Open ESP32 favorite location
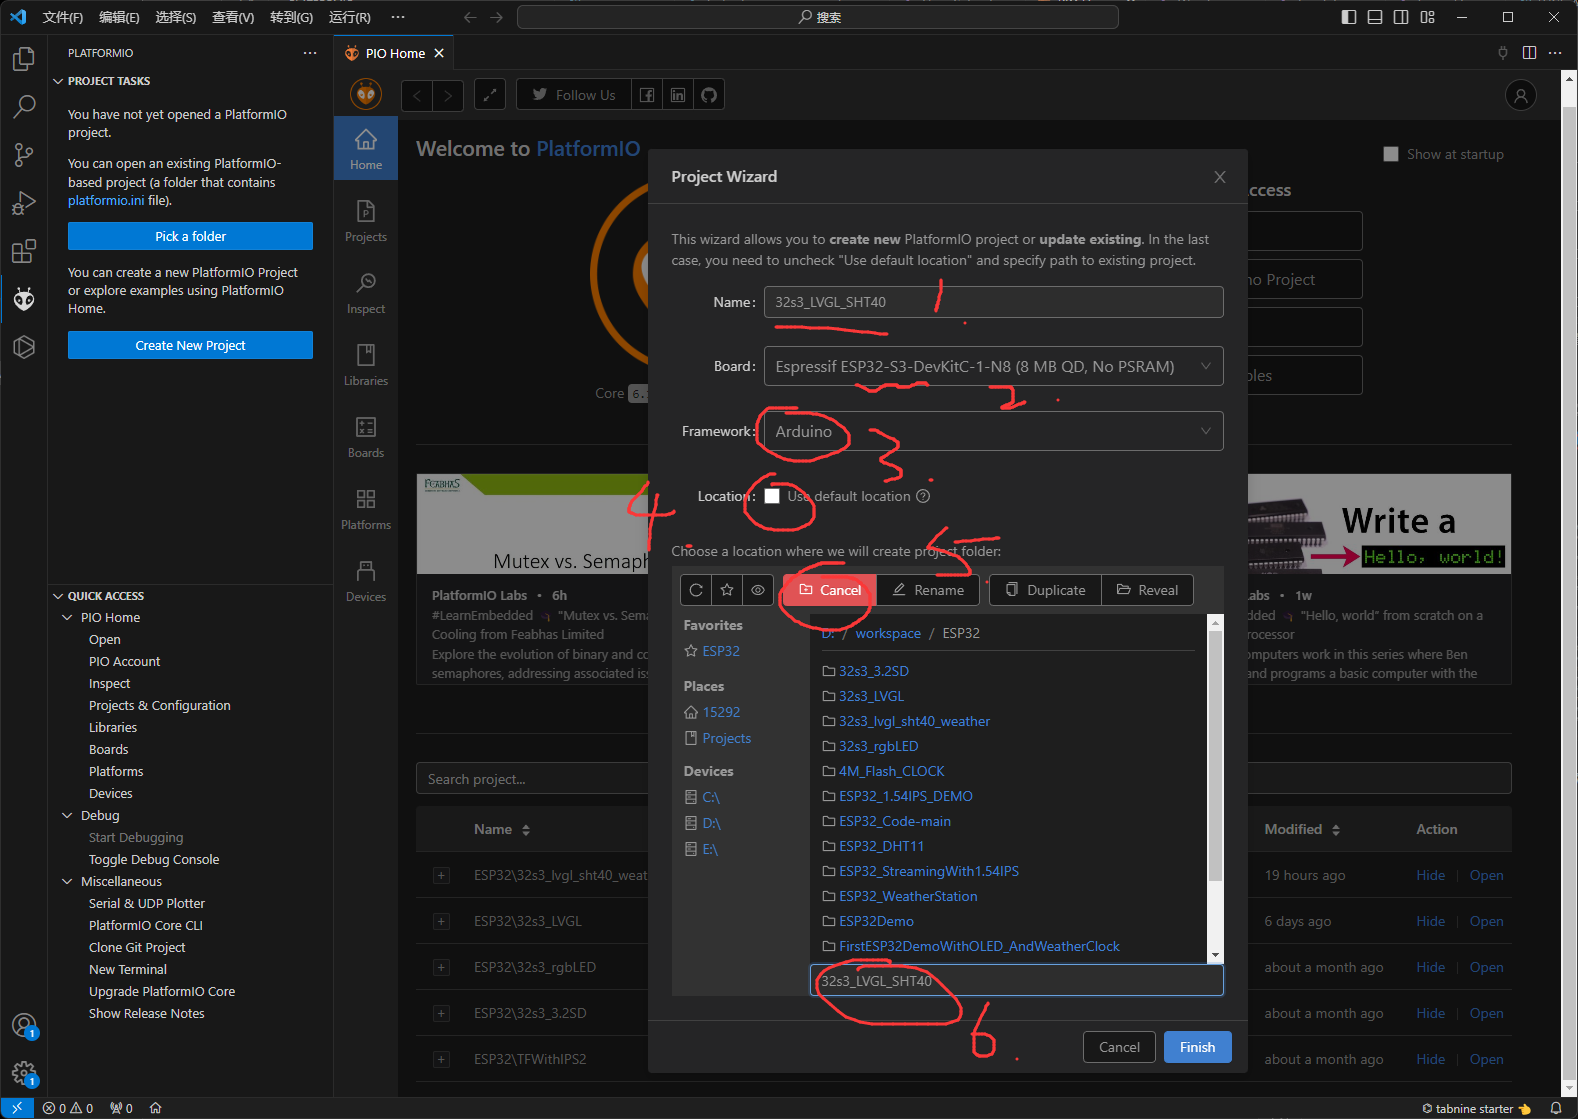The image size is (1578, 1119). click(721, 651)
